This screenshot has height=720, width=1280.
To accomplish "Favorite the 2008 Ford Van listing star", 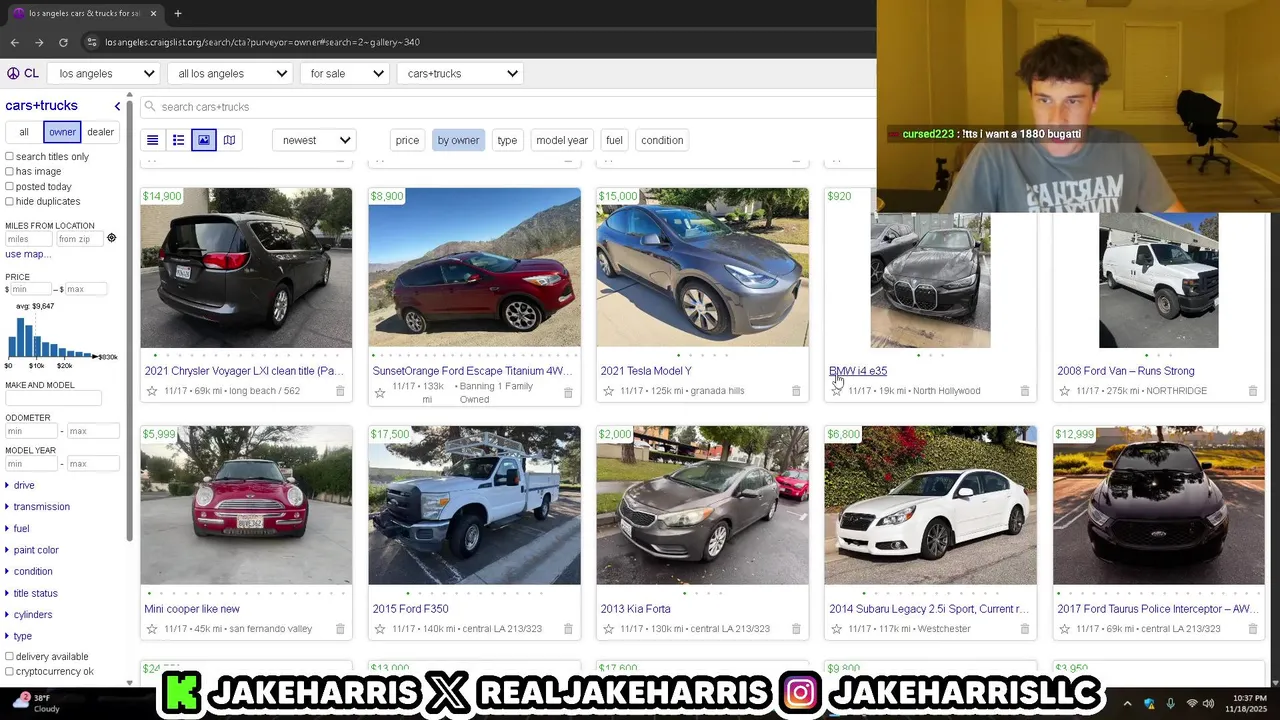I will (x=1064, y=391).
